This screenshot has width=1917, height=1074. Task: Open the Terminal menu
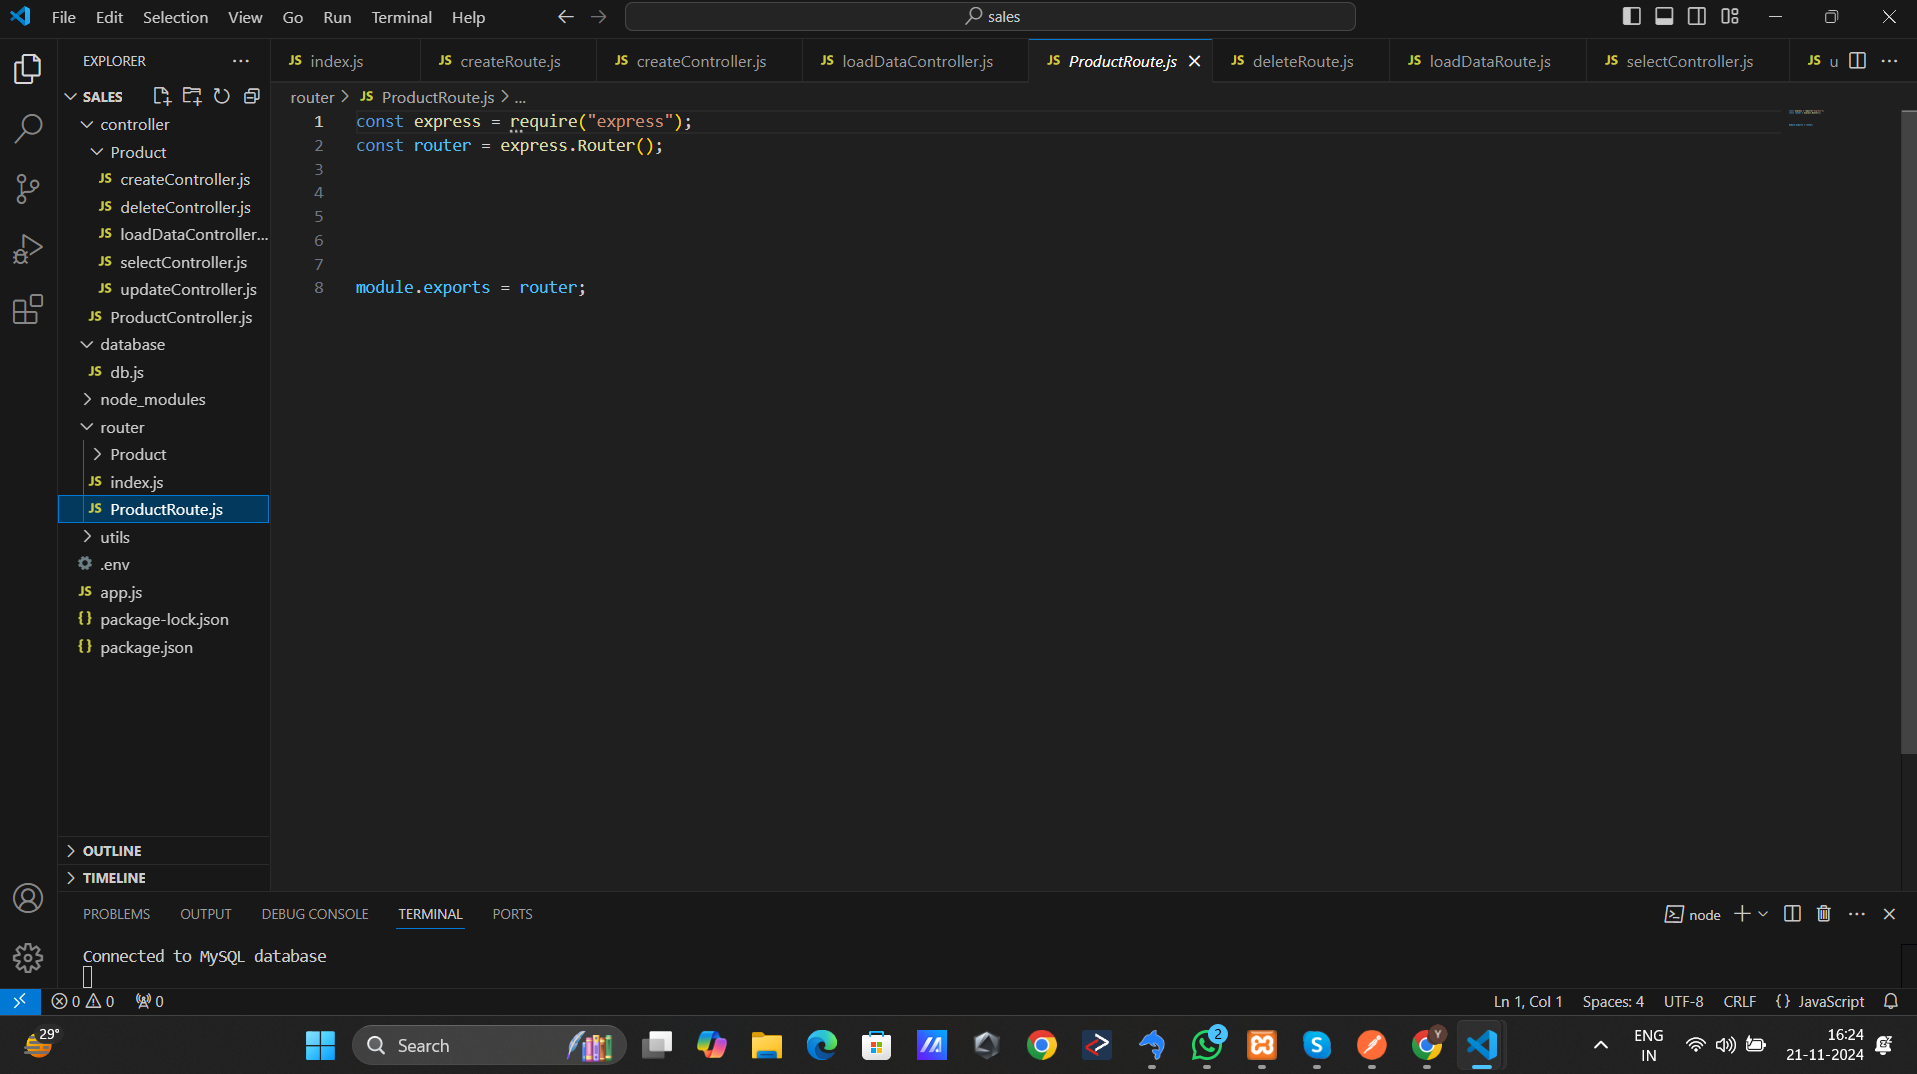tap(401, 17)
